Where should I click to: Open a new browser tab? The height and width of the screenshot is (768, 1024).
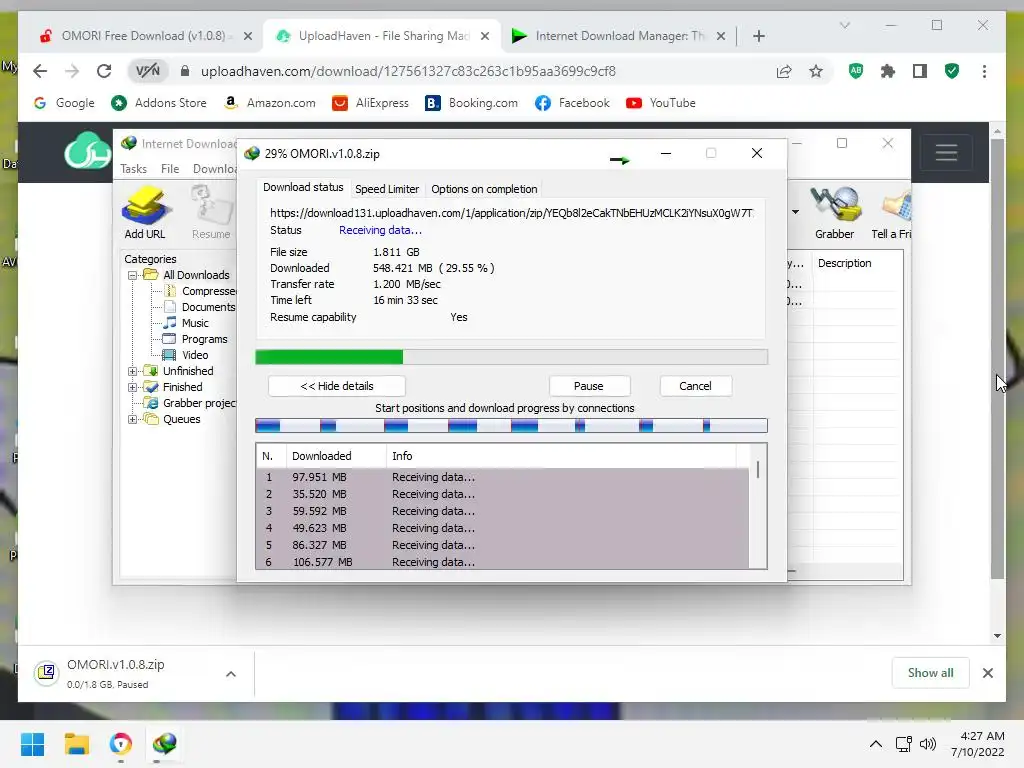pos(758,37)
